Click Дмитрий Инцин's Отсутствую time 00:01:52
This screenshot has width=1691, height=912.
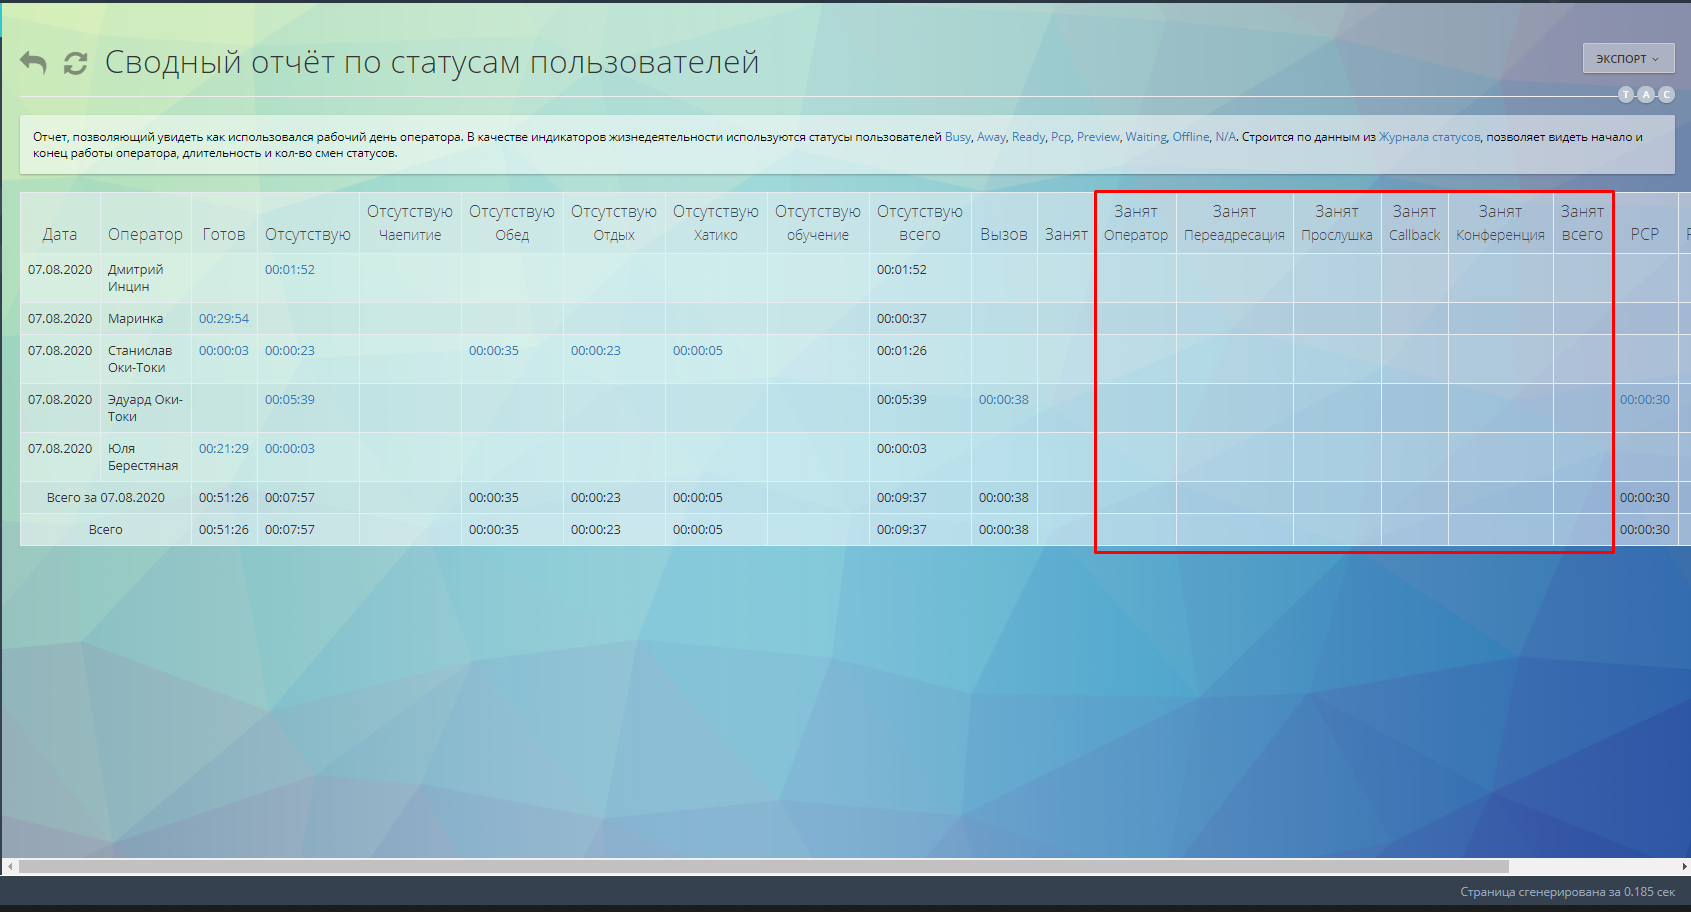click(x=289, y=270)
